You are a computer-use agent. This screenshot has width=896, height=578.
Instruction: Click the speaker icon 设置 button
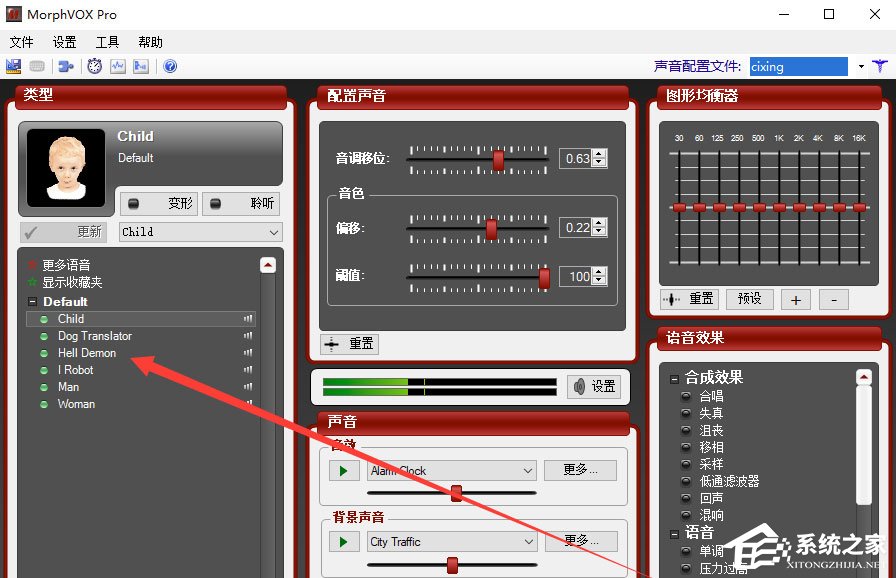[x=594, y=387]
